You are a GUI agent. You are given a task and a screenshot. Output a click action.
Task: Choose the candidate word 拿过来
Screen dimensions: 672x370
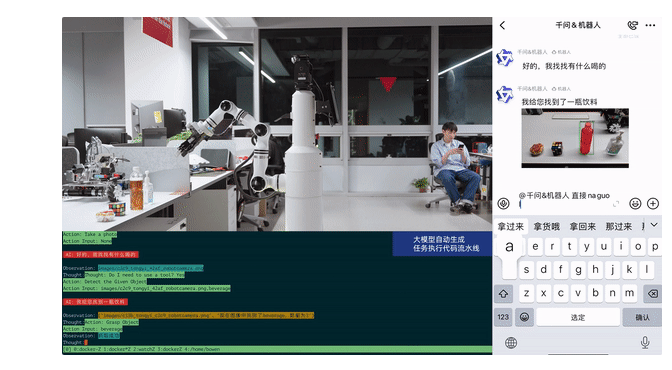[510, 227]
